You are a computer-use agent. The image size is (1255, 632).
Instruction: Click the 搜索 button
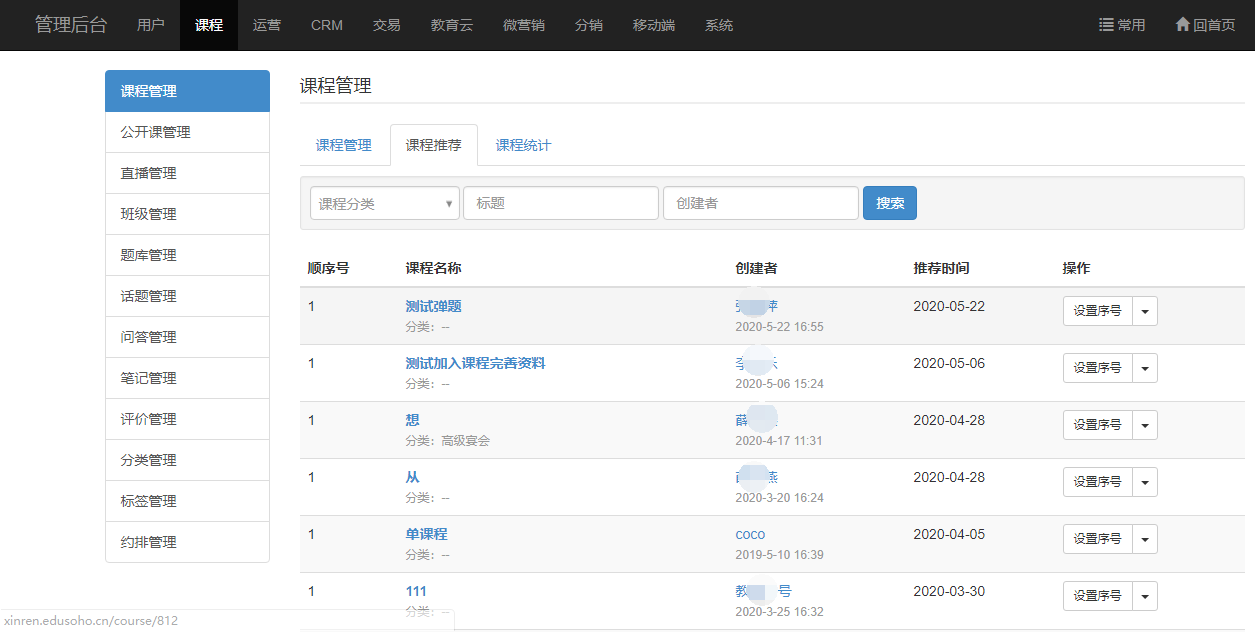point(889,203)
